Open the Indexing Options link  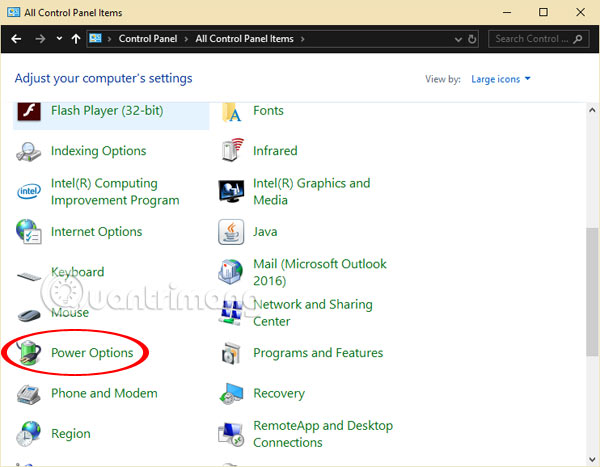(x=98, y=151)
